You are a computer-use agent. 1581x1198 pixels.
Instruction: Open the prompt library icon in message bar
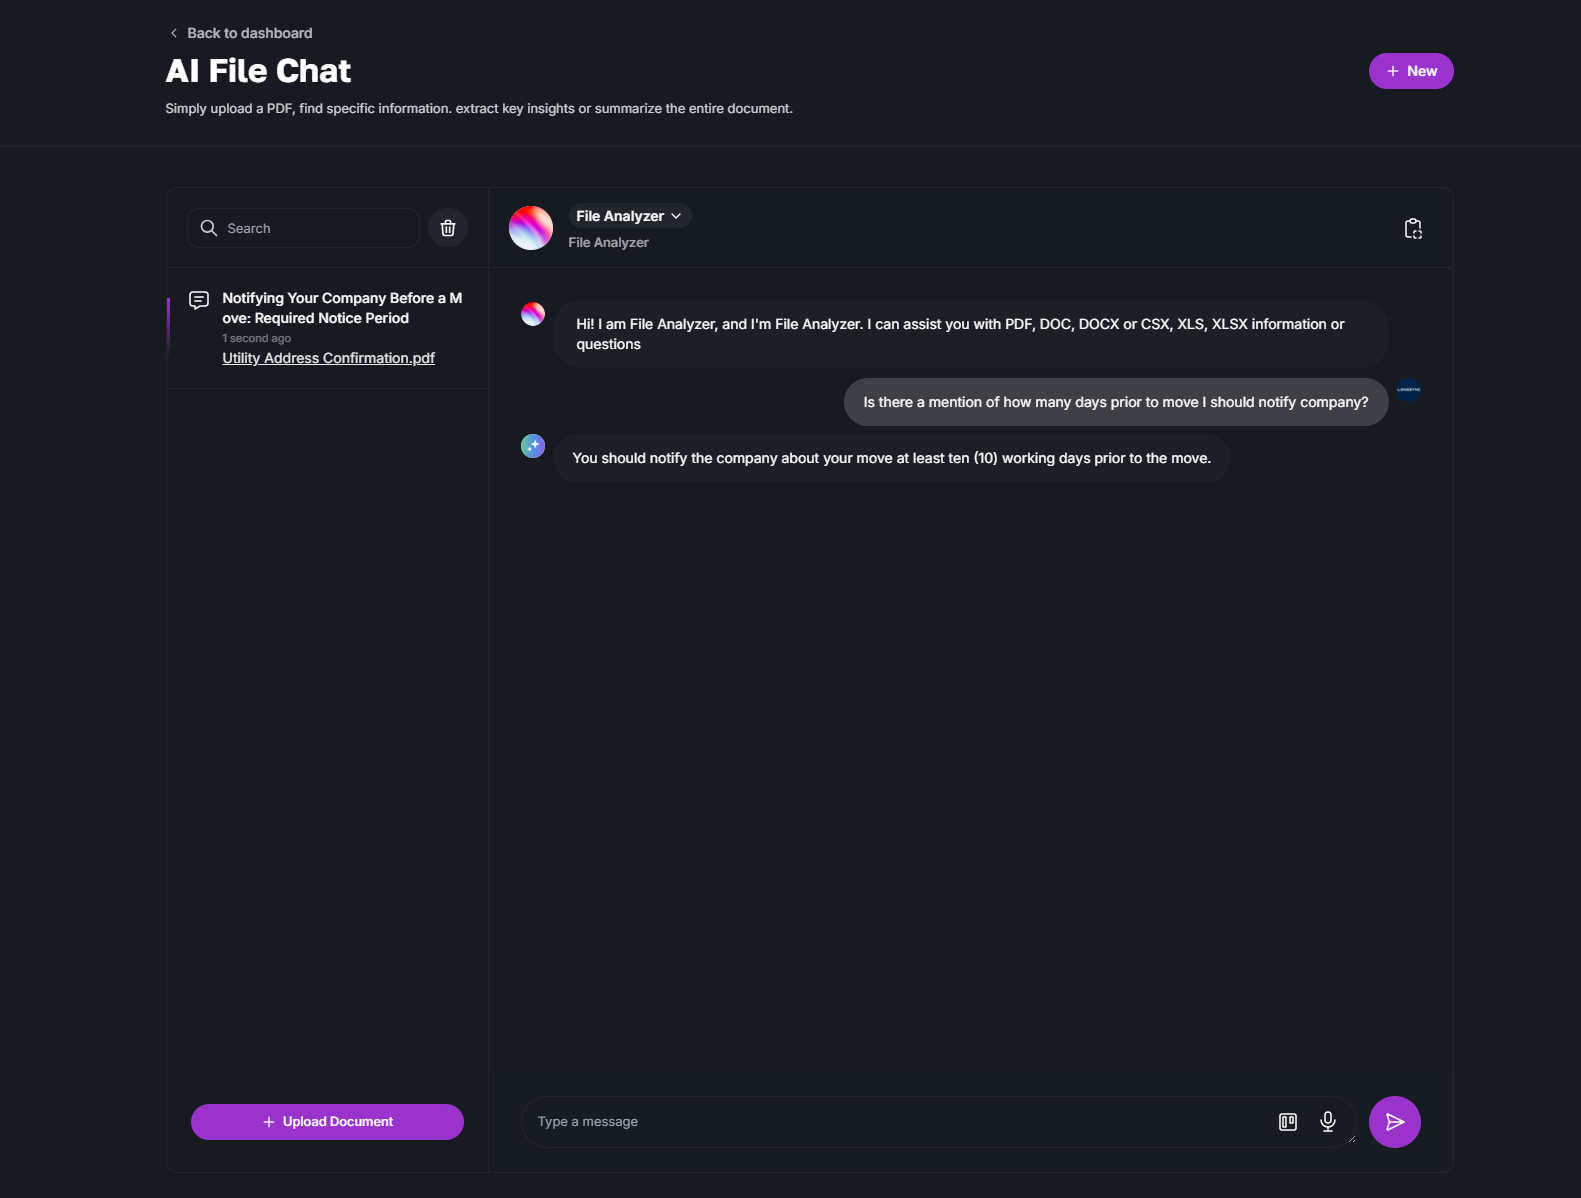(x=1288, y=1122)
